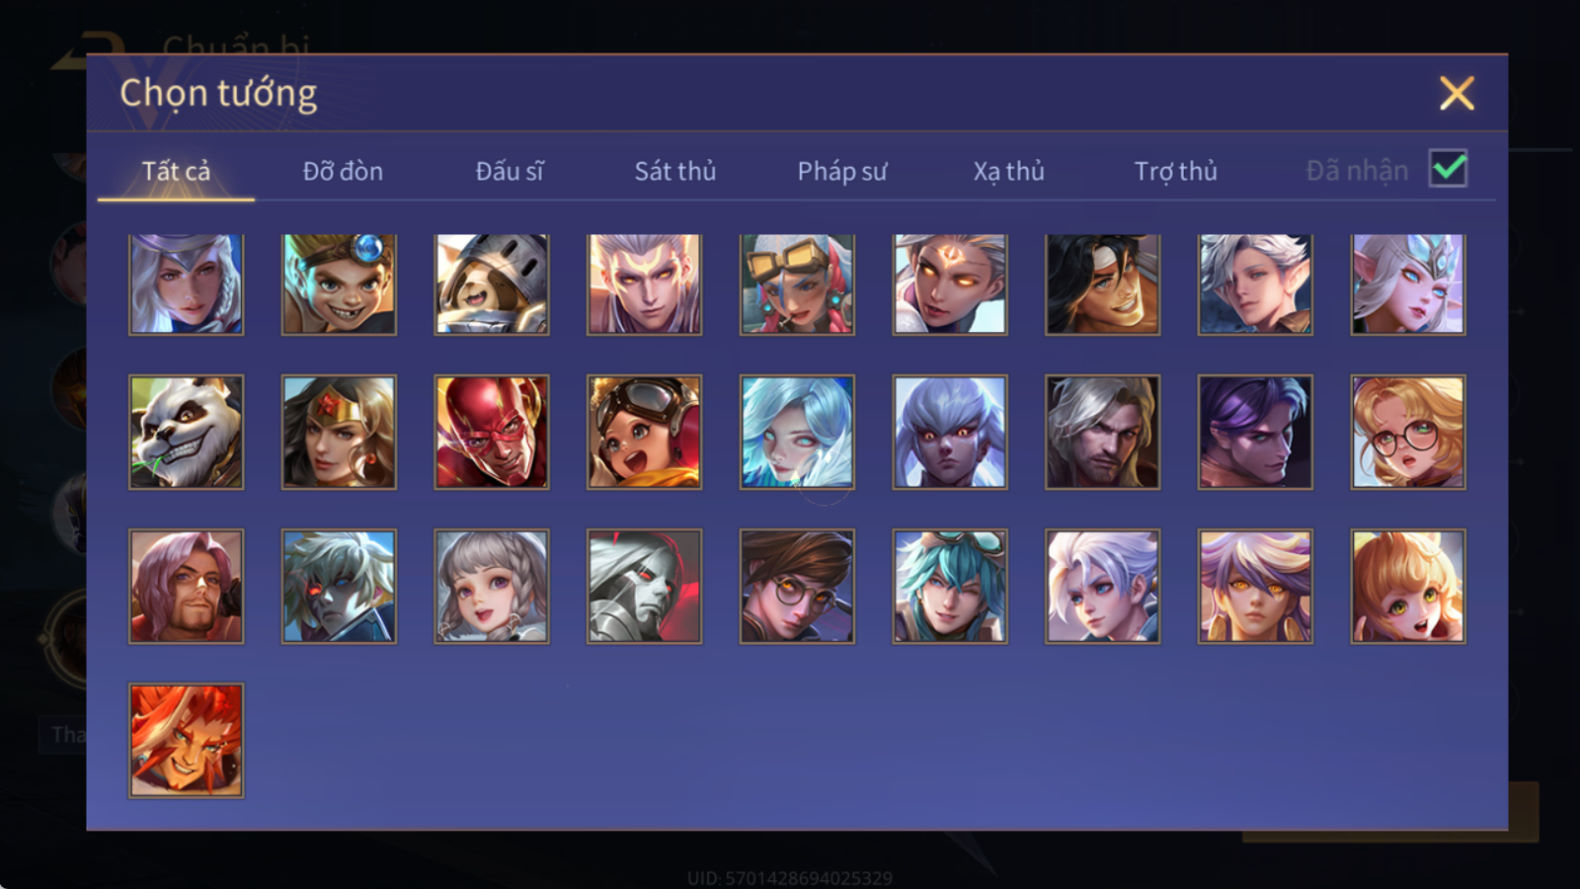Screen dimensions: 1580x889
Task: Toggle the Đã nhận checkbox
Action: (1448, 169)
